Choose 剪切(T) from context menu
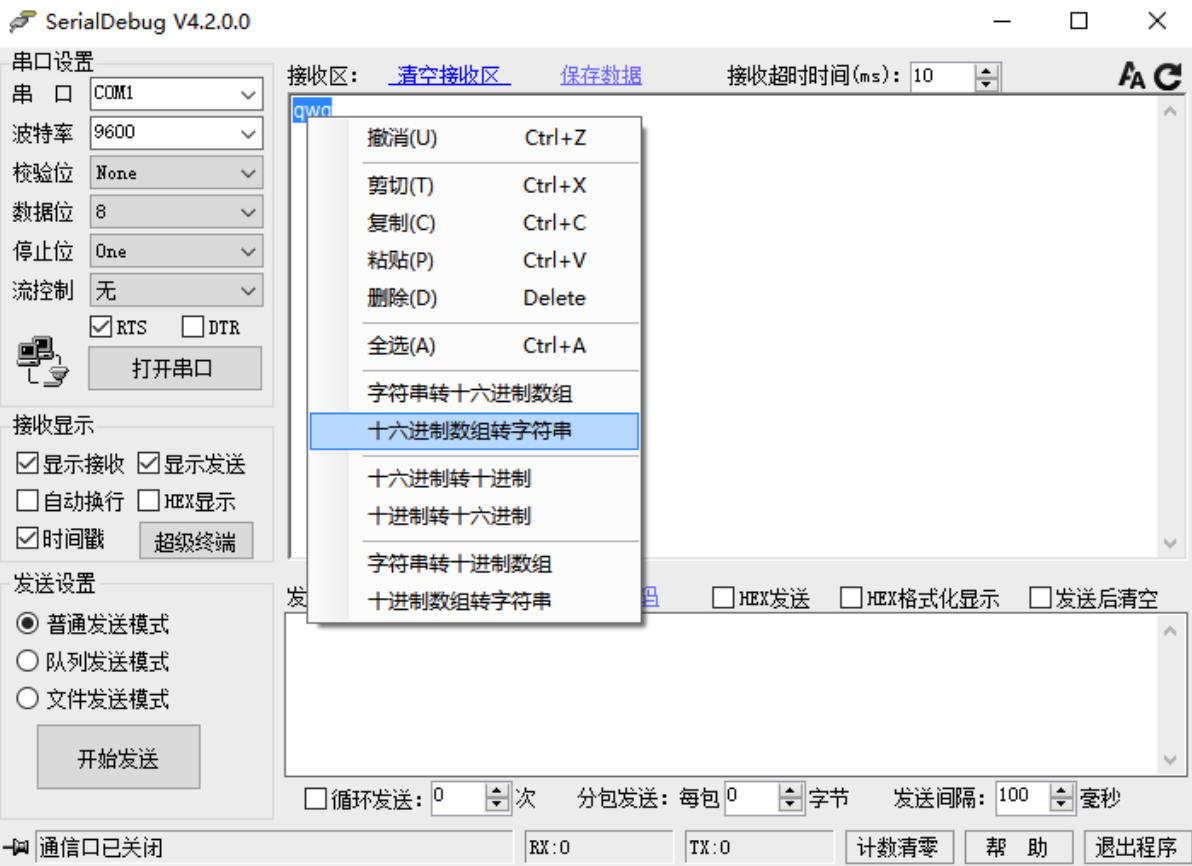This screenshot has height=866, width=1192. (x=474, y=186)
